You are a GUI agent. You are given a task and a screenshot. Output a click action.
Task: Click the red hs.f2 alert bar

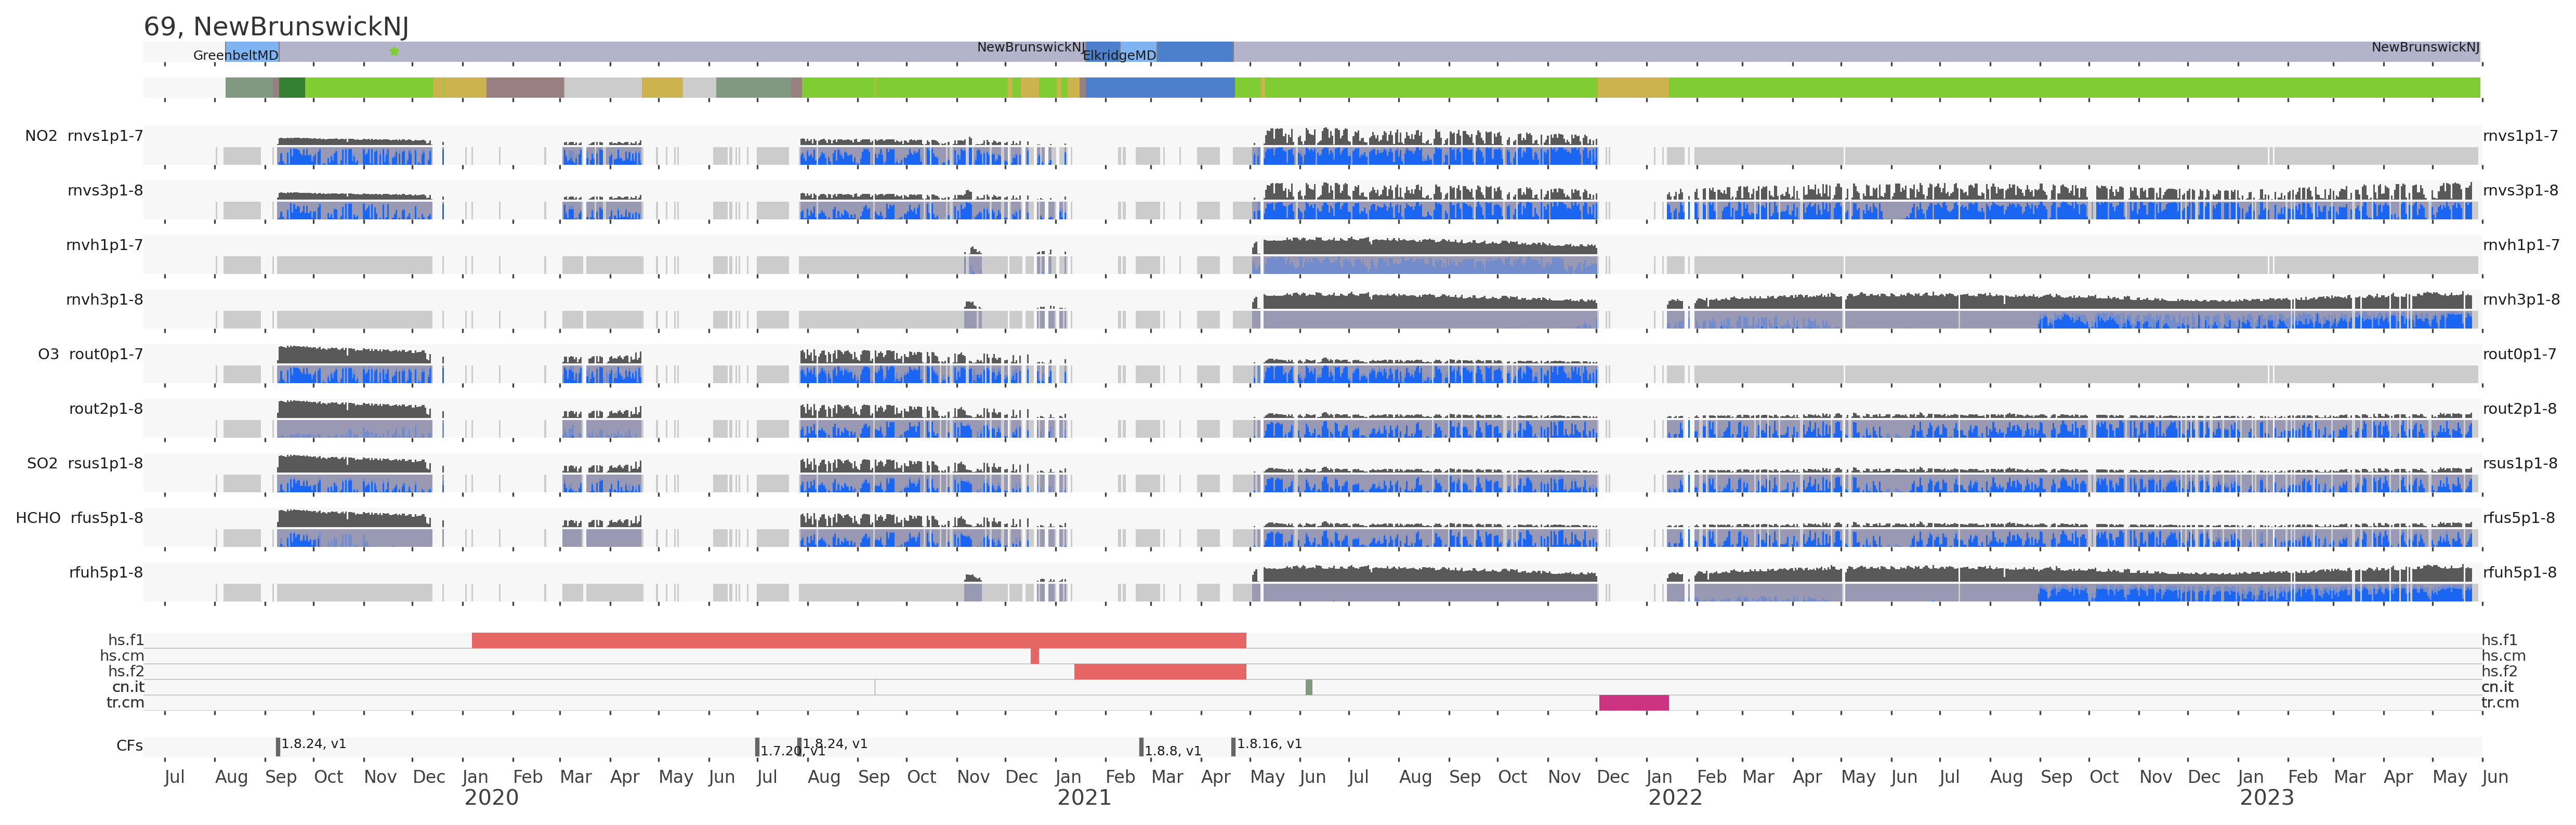click(1159, 671)
